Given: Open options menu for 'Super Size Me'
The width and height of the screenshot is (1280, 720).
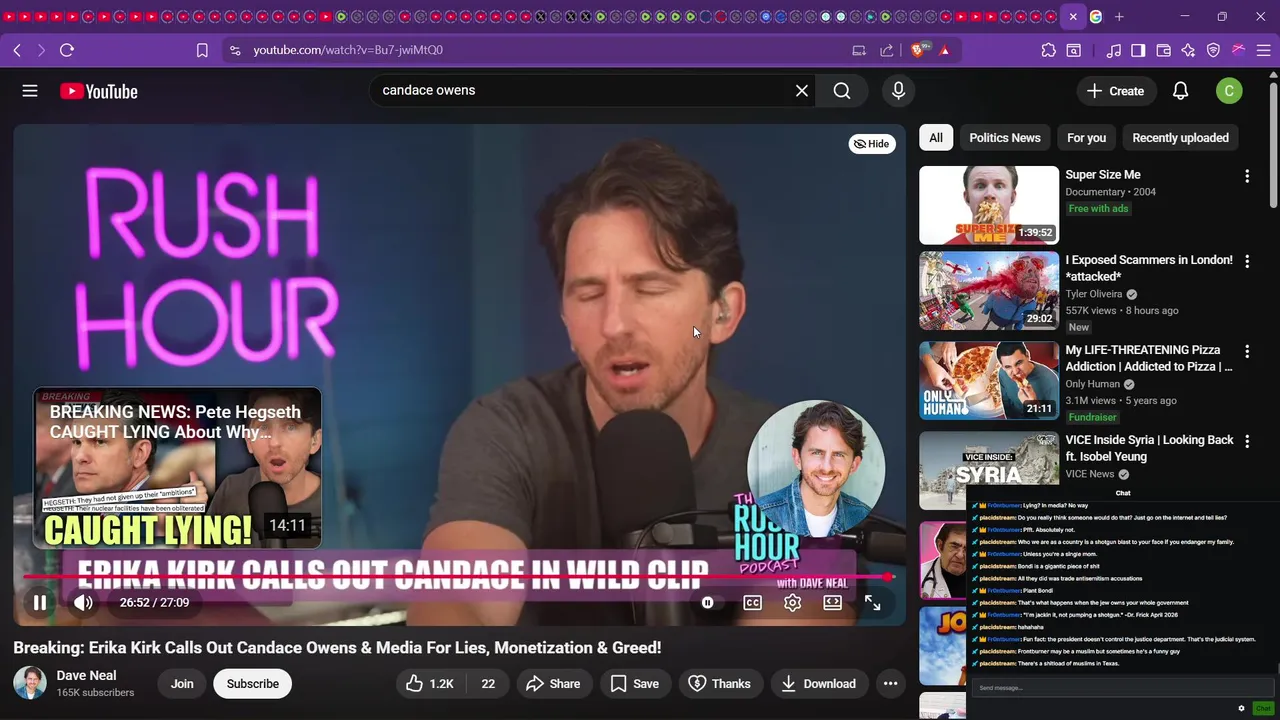Looking at the screenshot, I should 1247,176.
